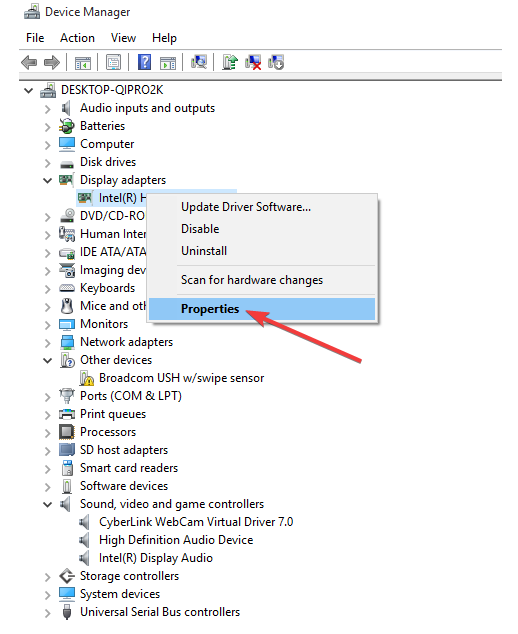Expand the System devices category
Screen dimensions: 518x634
pos(47,595)
